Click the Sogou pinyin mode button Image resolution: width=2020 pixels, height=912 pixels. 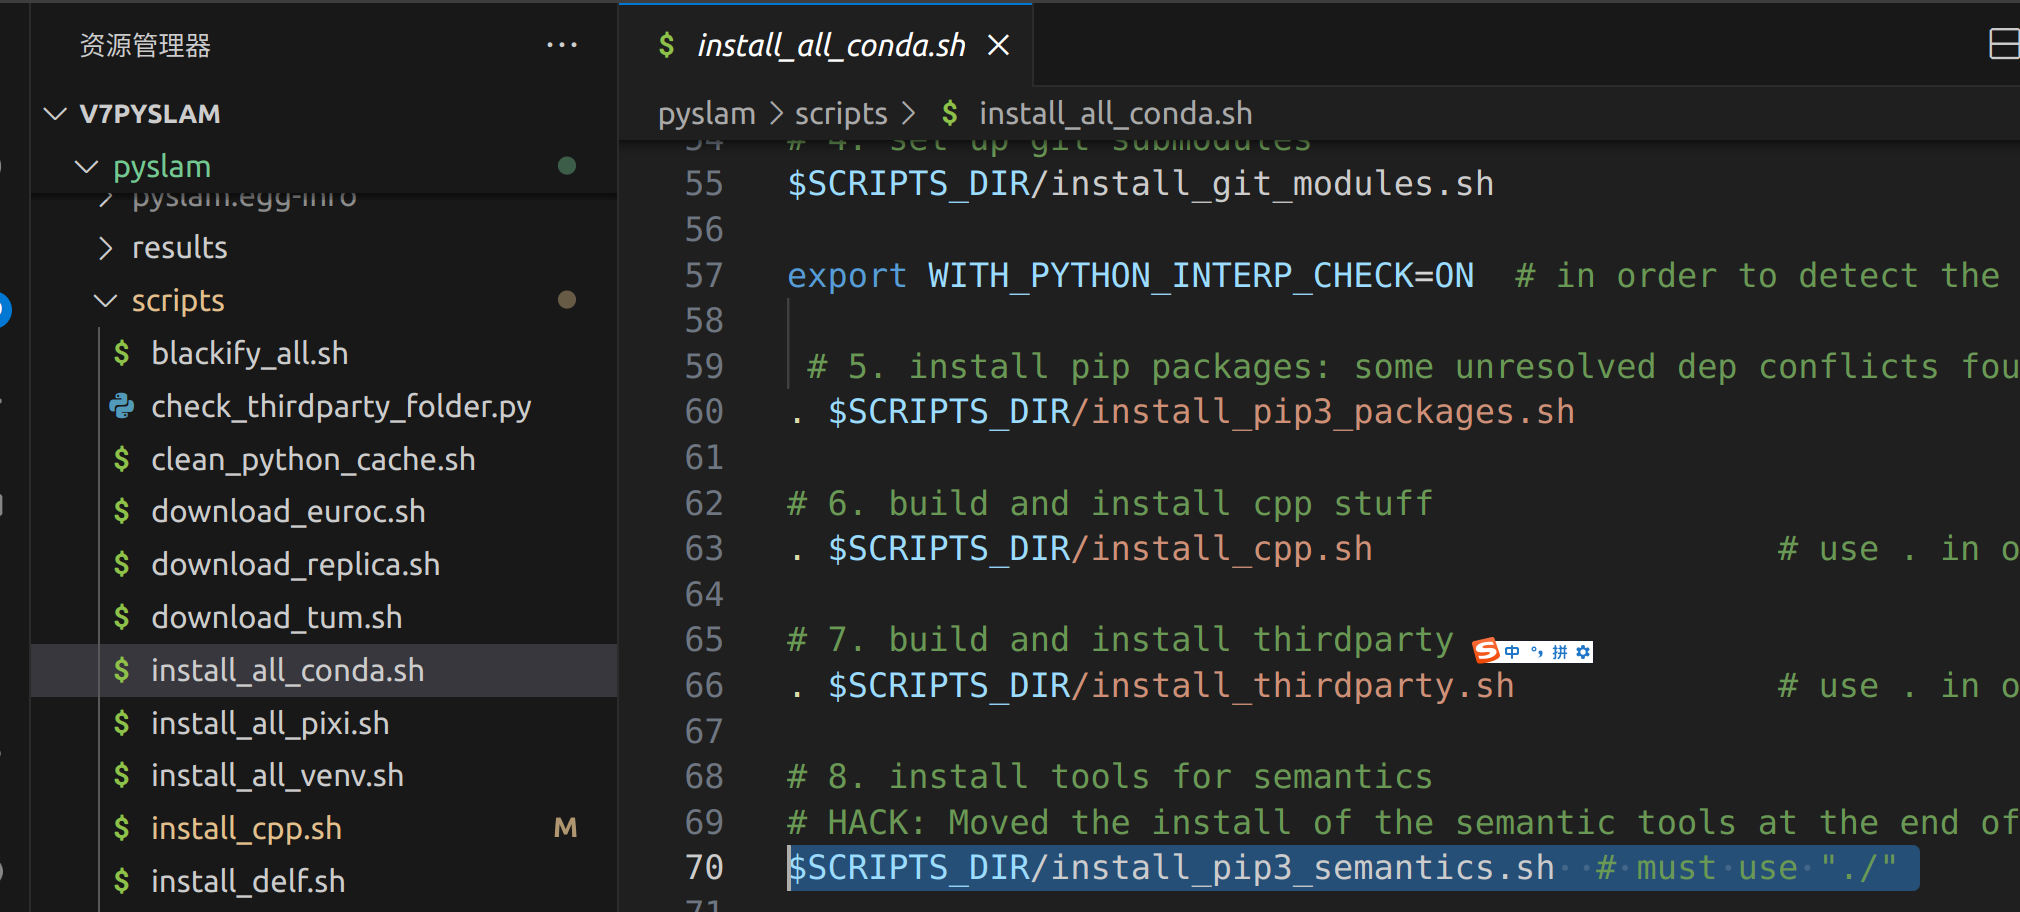(1560, 652)
